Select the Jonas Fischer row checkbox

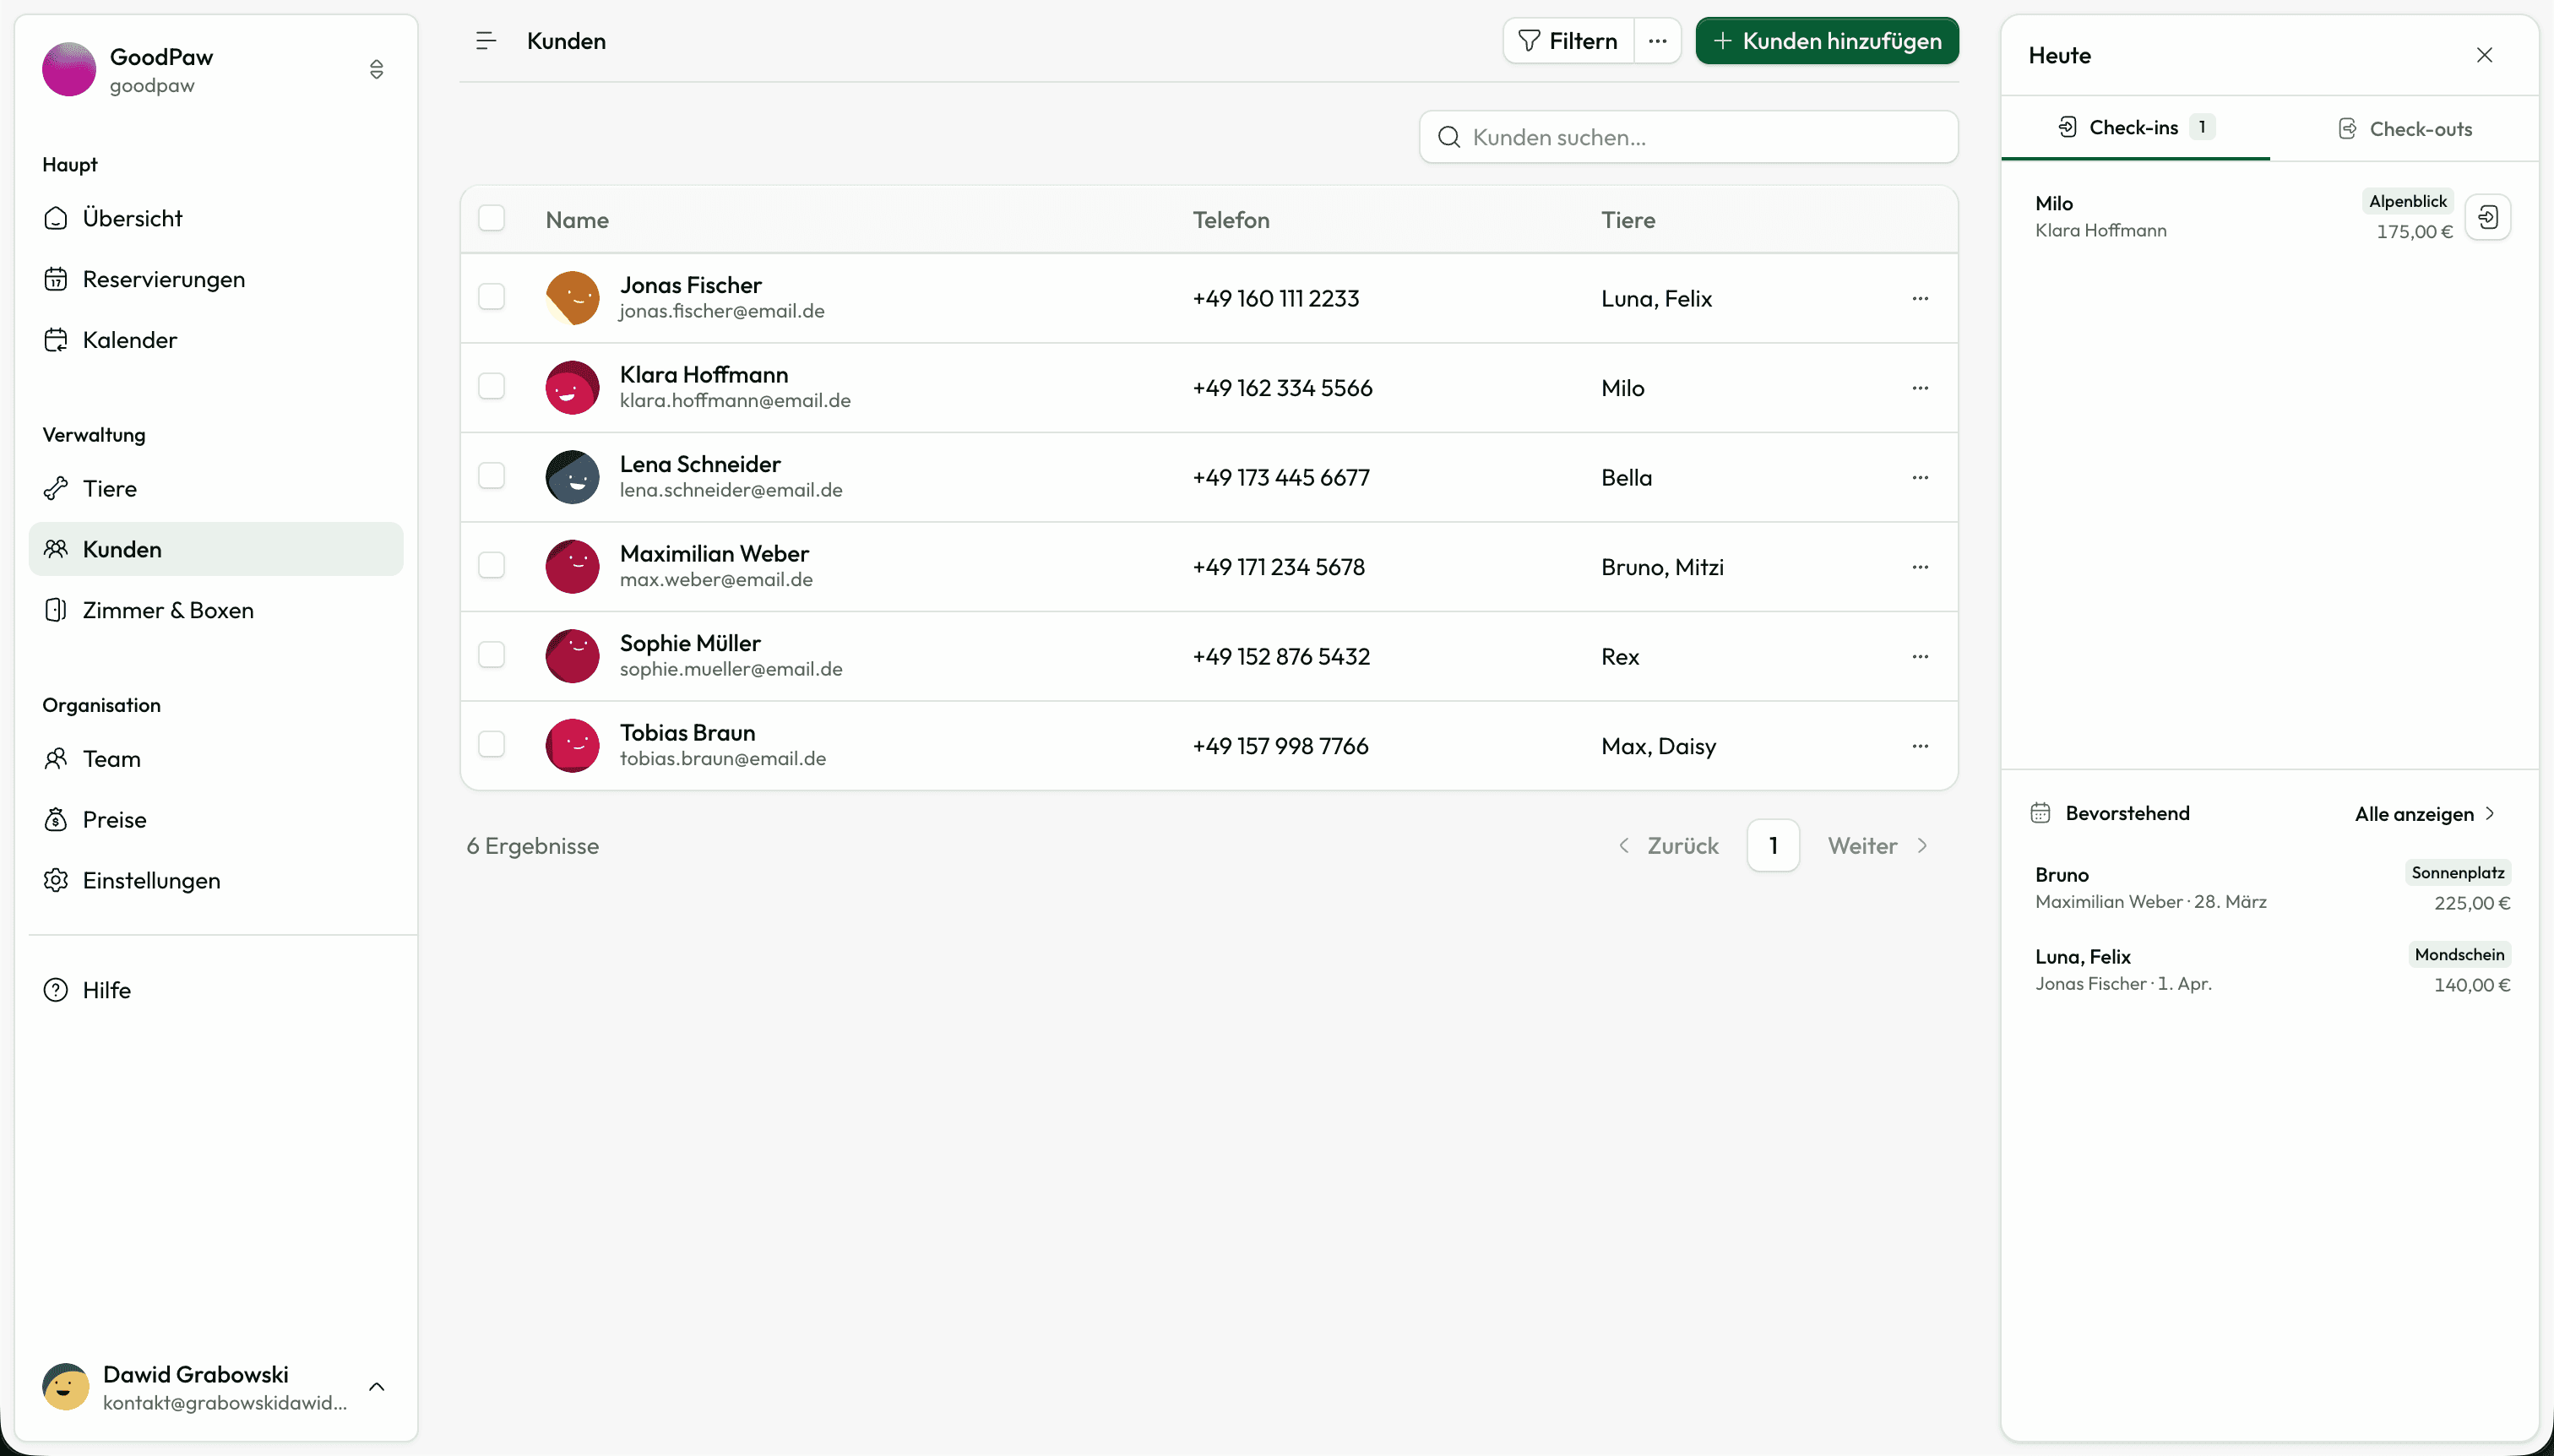point(491,297)
